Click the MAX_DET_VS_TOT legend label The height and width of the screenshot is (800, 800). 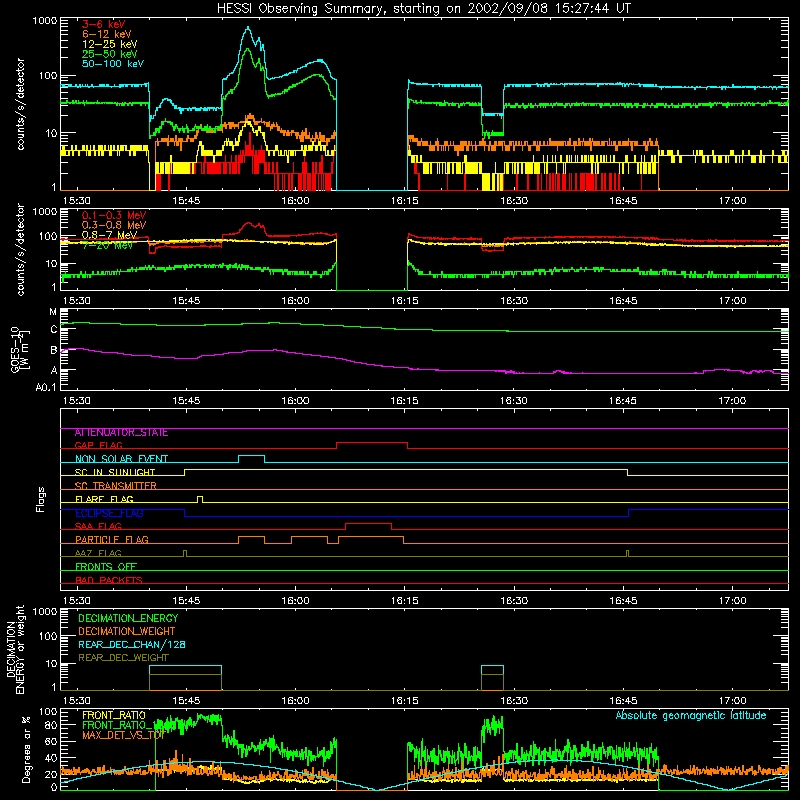click(122, 735)
